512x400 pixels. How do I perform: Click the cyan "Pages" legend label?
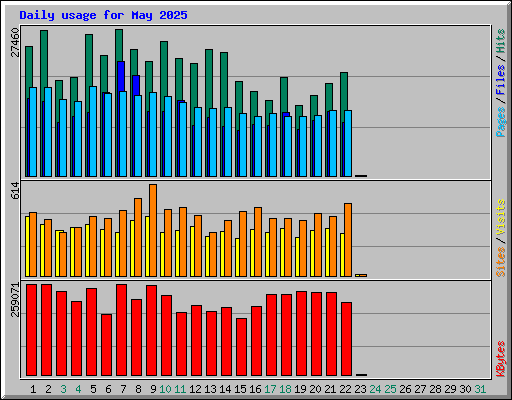coord(501,122)
